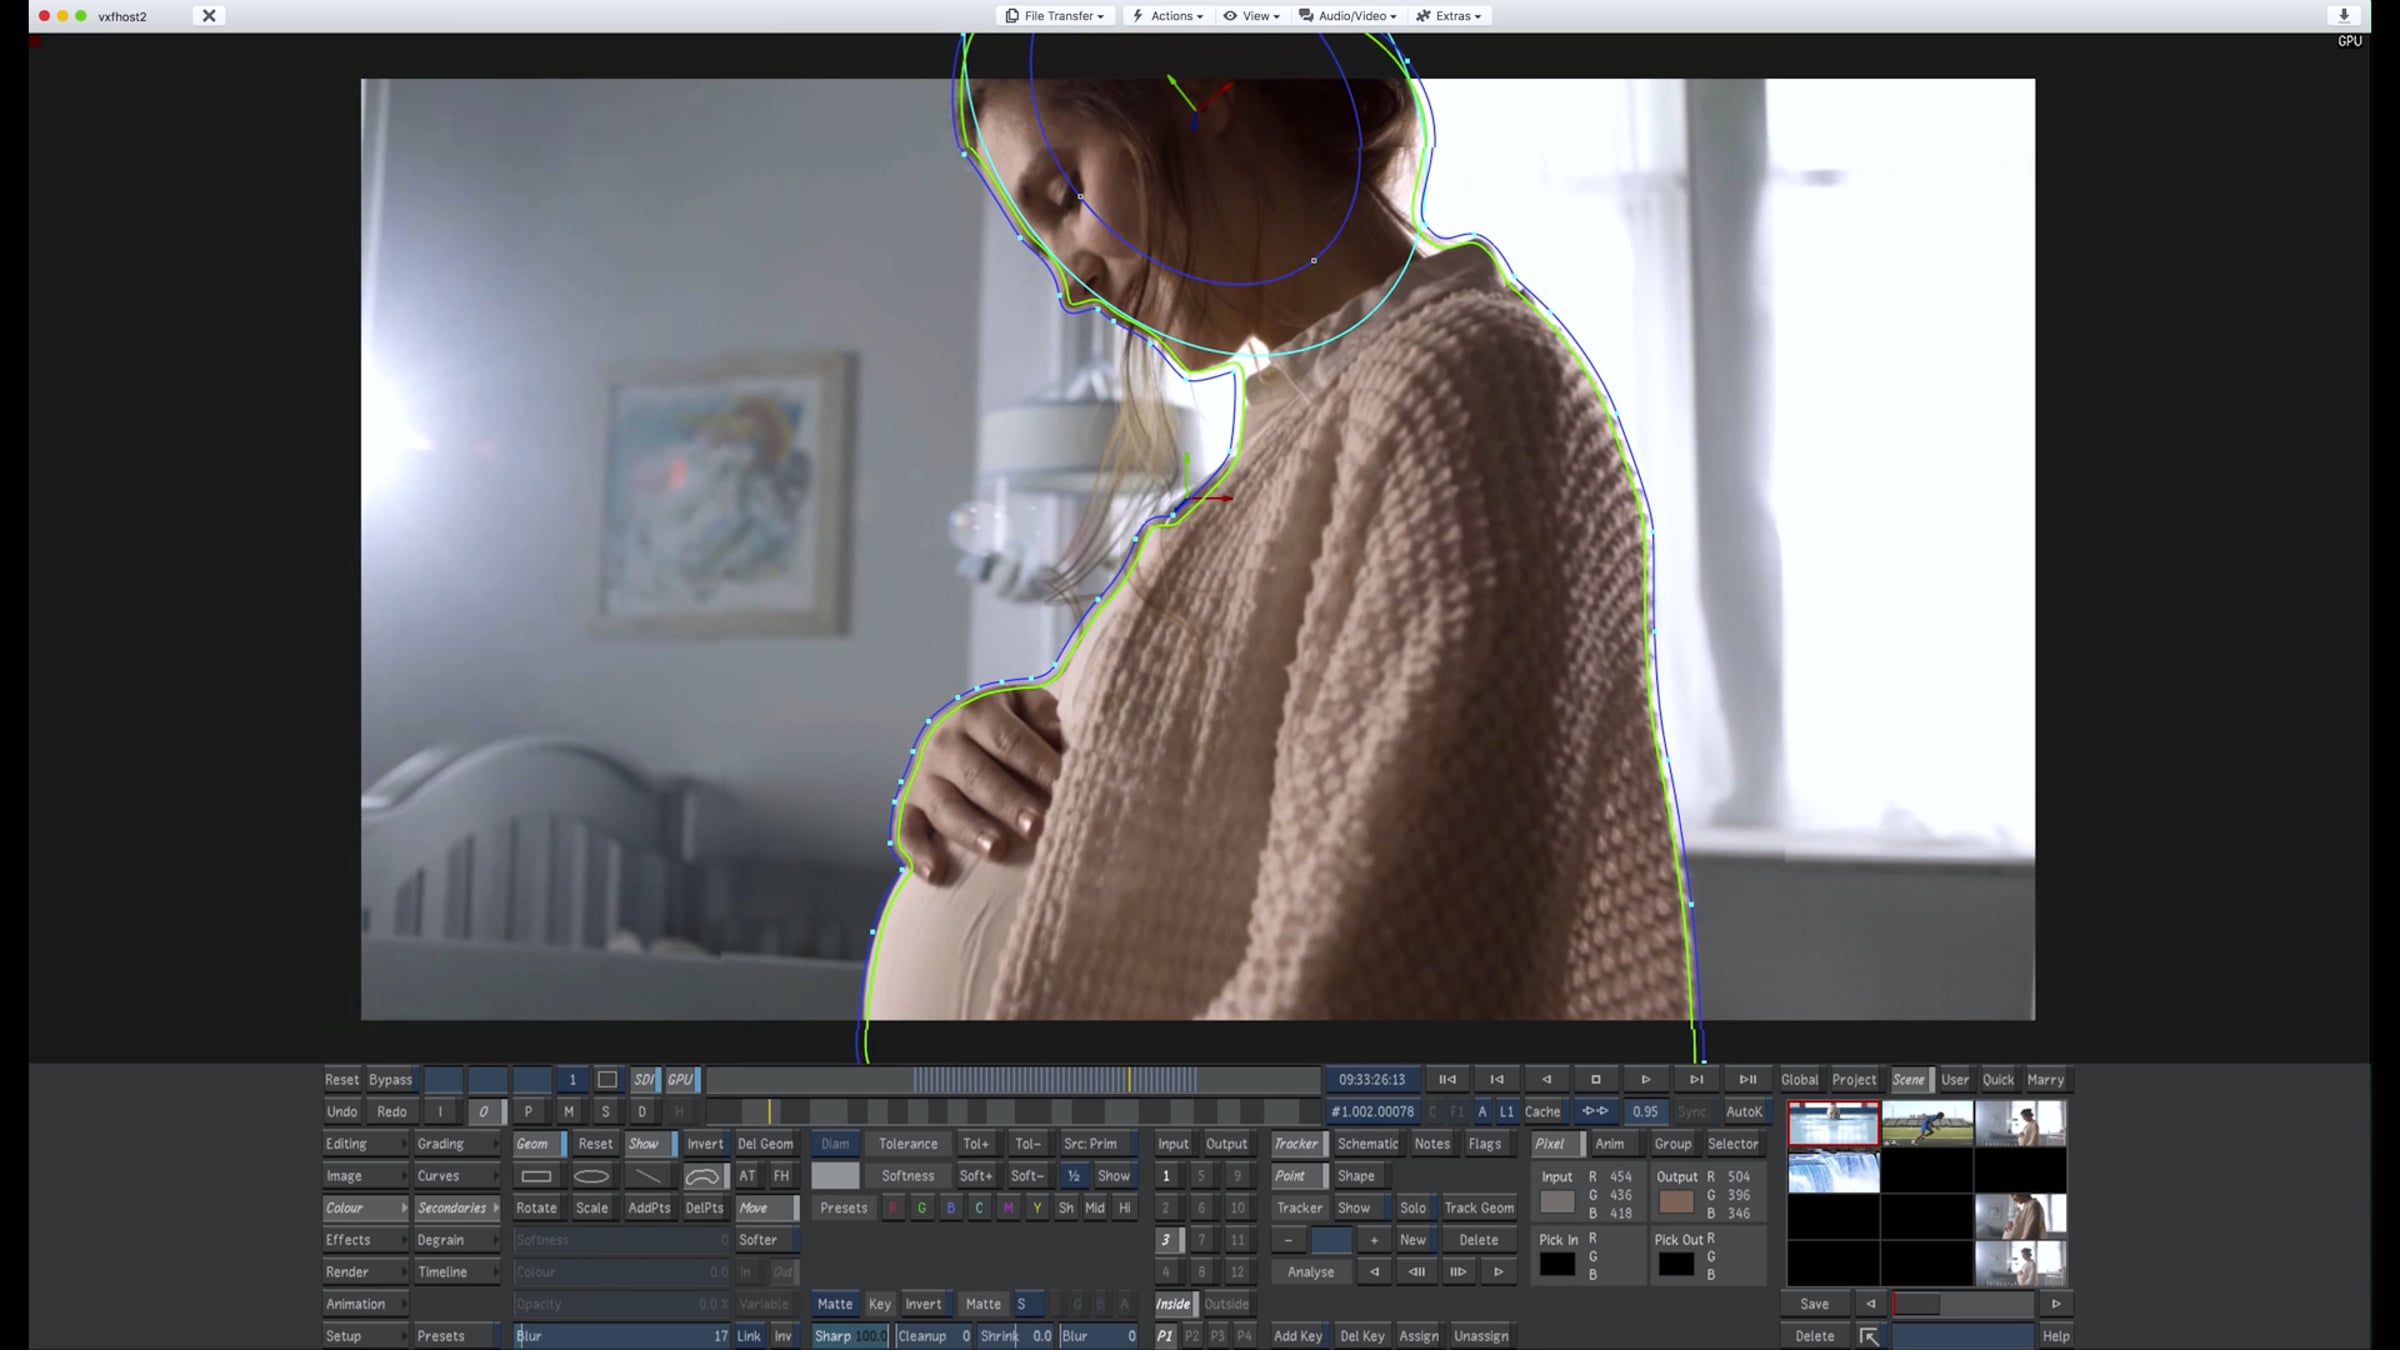
Task: Switch to the Schematic tab
Action: [1368, 1144]
